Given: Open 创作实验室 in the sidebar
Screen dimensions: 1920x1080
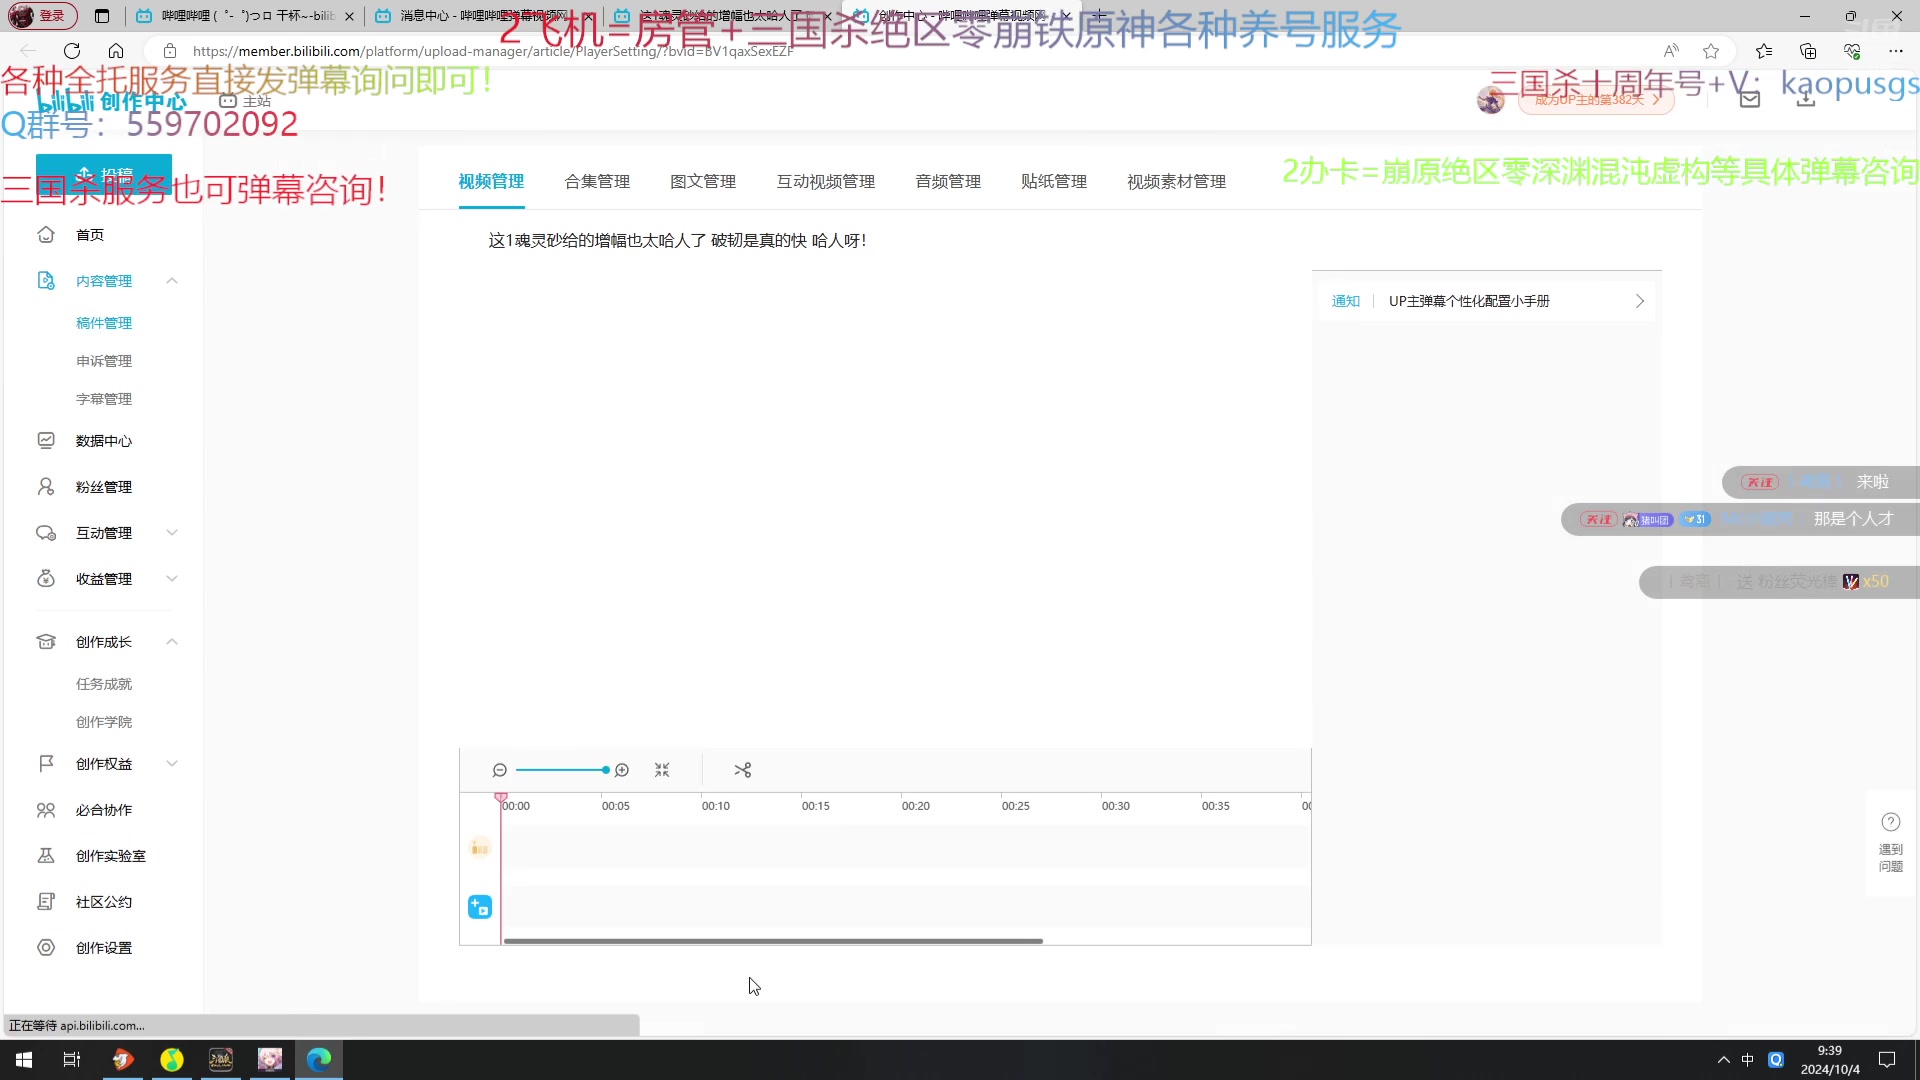Looking at the screenshot, I should pyautogui.click(x=111, y=856).
